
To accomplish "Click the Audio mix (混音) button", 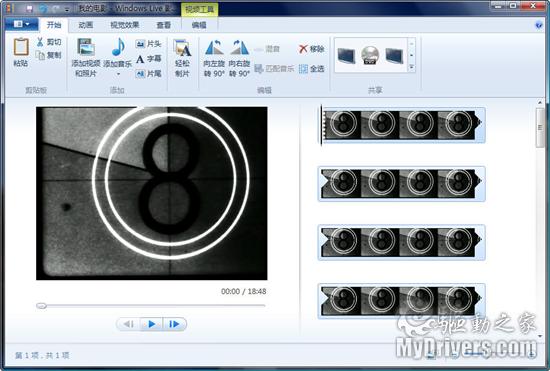I will (267, 49).
